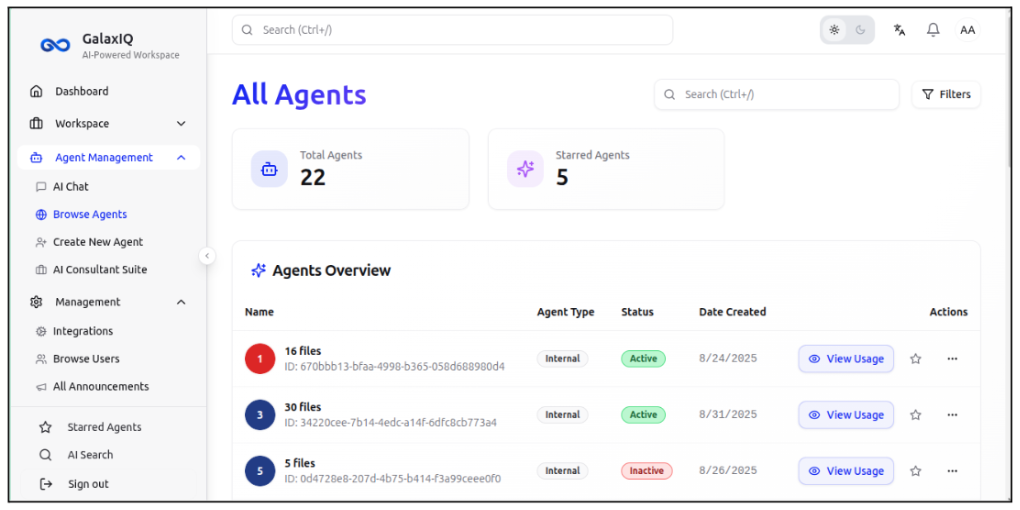Click the Workspace briefcase icon

tap(36, 124)
